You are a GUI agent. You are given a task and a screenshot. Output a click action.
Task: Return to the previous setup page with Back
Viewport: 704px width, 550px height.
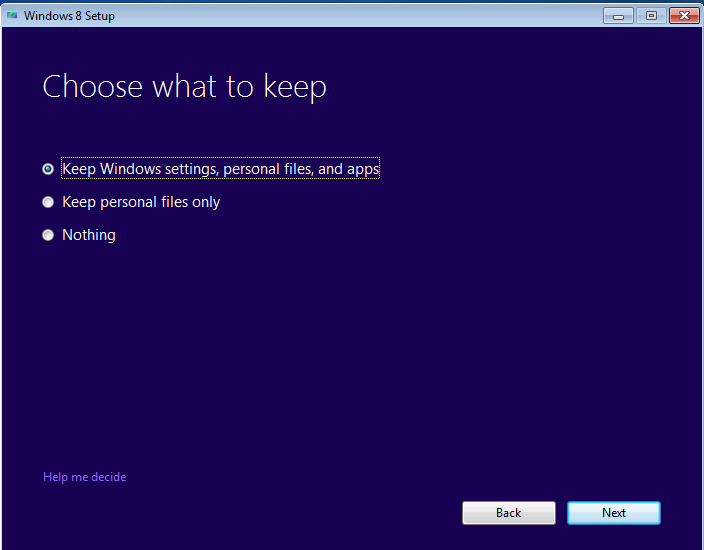click(x=508, y=513)
